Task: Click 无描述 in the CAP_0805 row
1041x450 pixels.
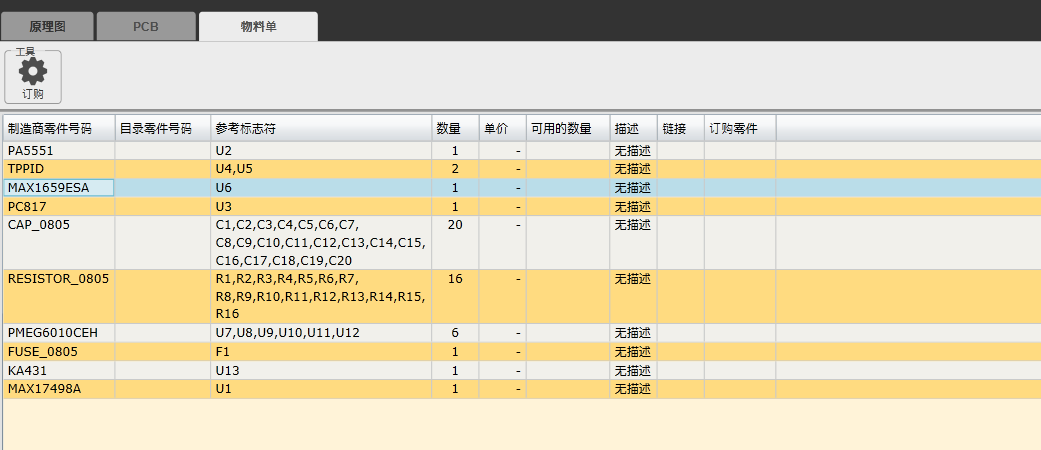Action: [633, 225]
